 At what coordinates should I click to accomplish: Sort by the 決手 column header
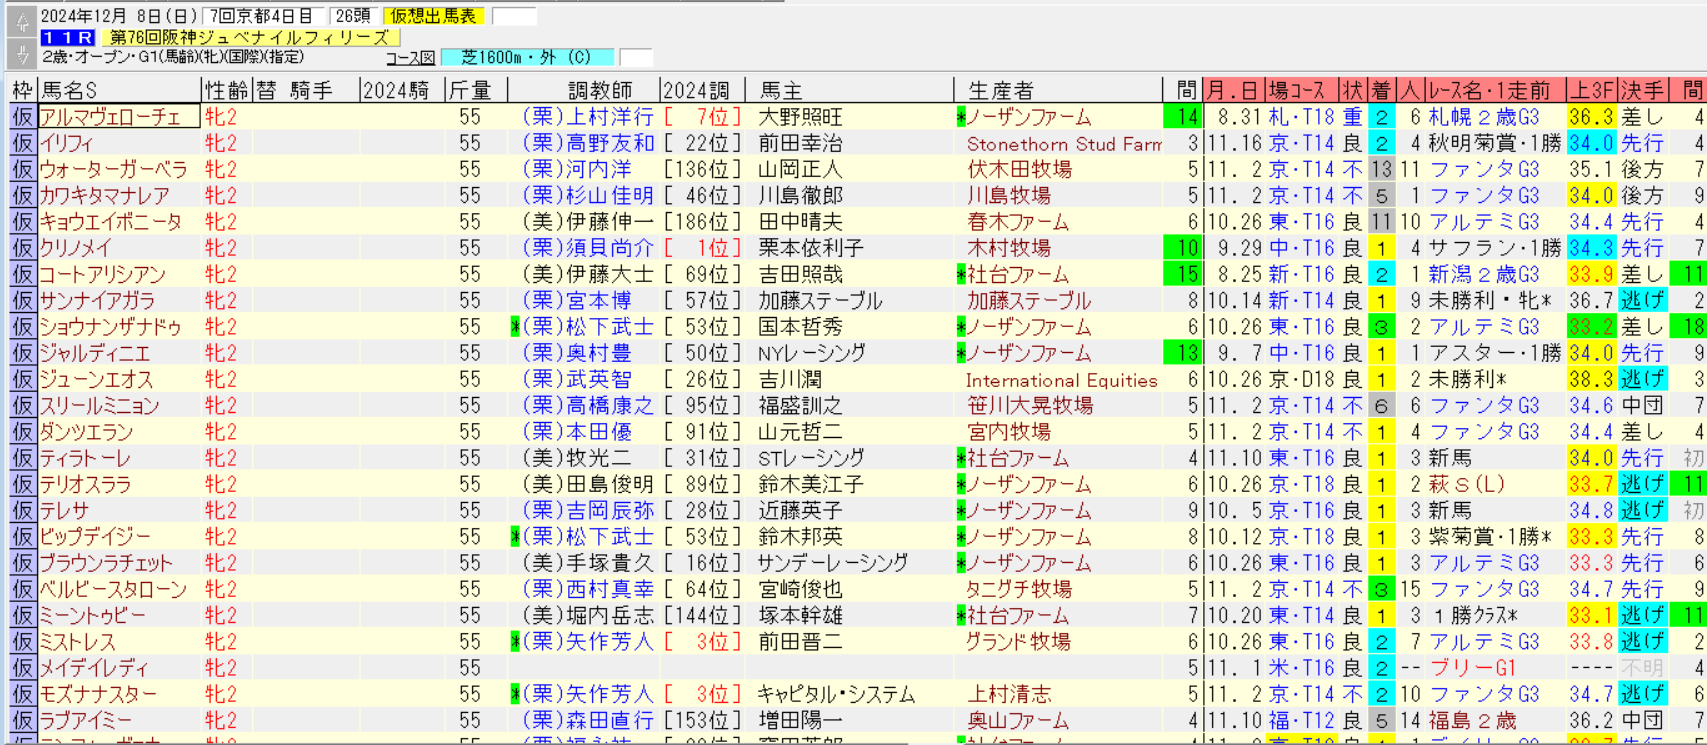coord(1643,90)
